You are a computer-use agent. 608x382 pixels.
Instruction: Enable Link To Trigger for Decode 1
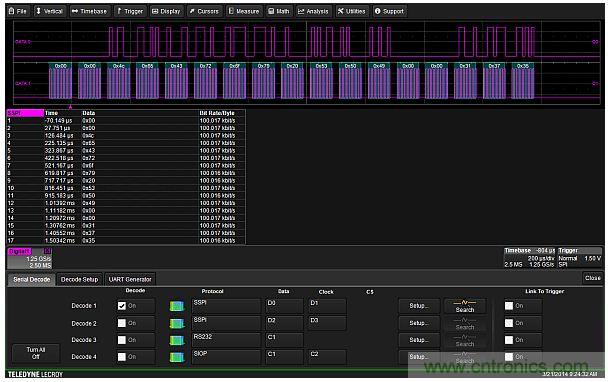coord(509,306)
